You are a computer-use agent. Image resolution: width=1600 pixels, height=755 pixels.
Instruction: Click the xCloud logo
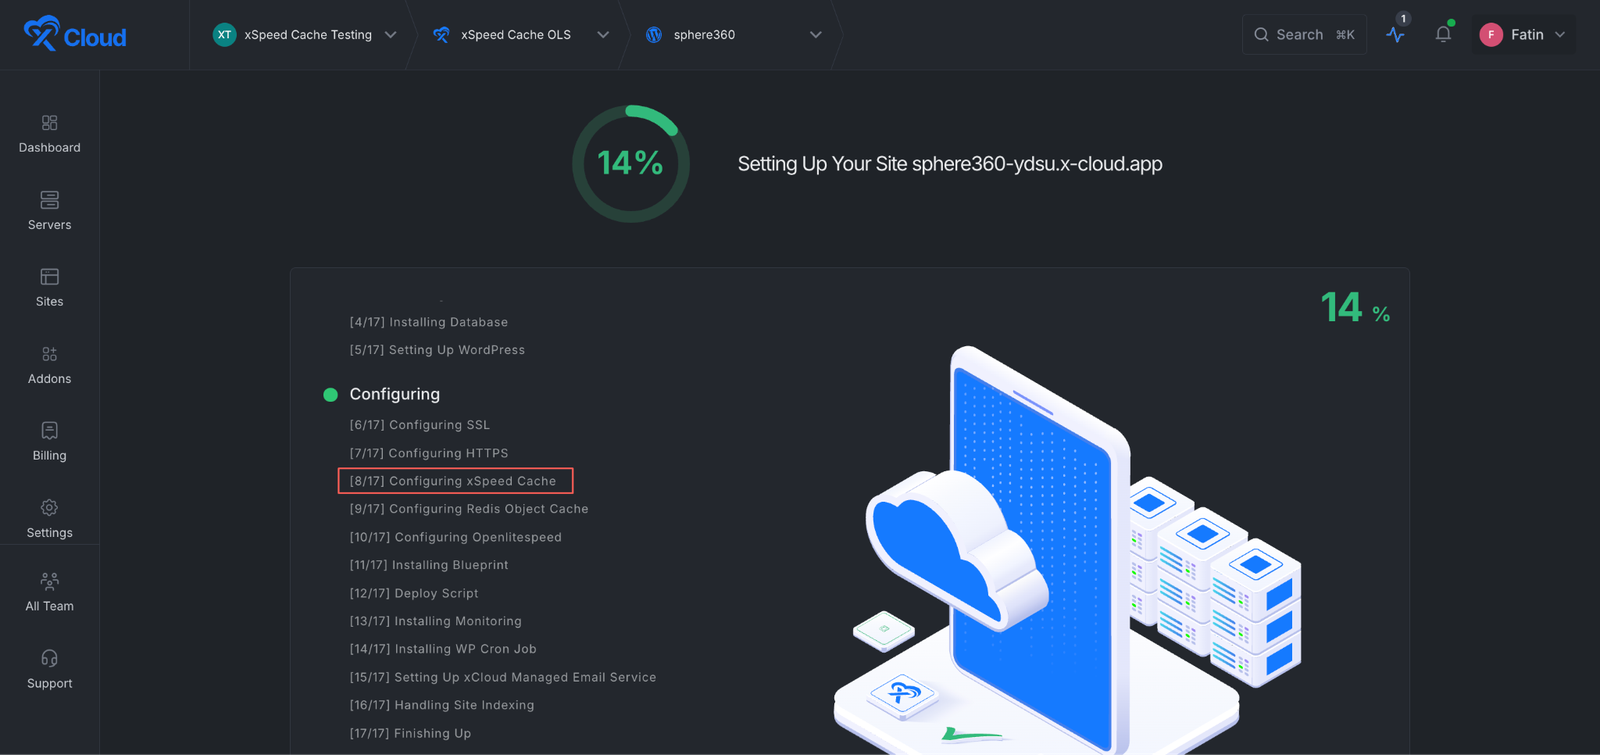(x=75, y=34)
